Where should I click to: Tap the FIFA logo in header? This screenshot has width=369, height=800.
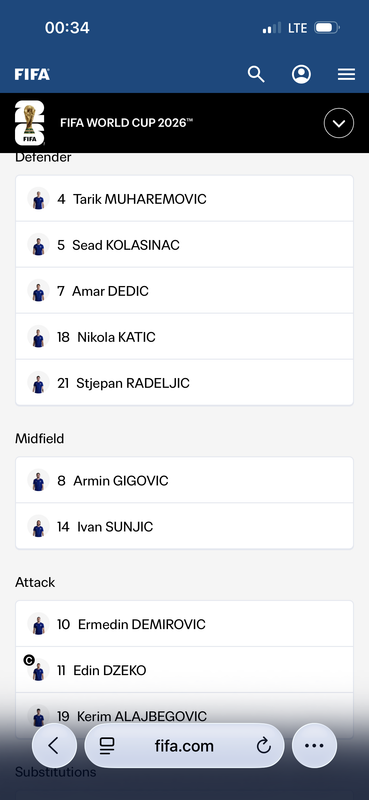tap(32, 74)
